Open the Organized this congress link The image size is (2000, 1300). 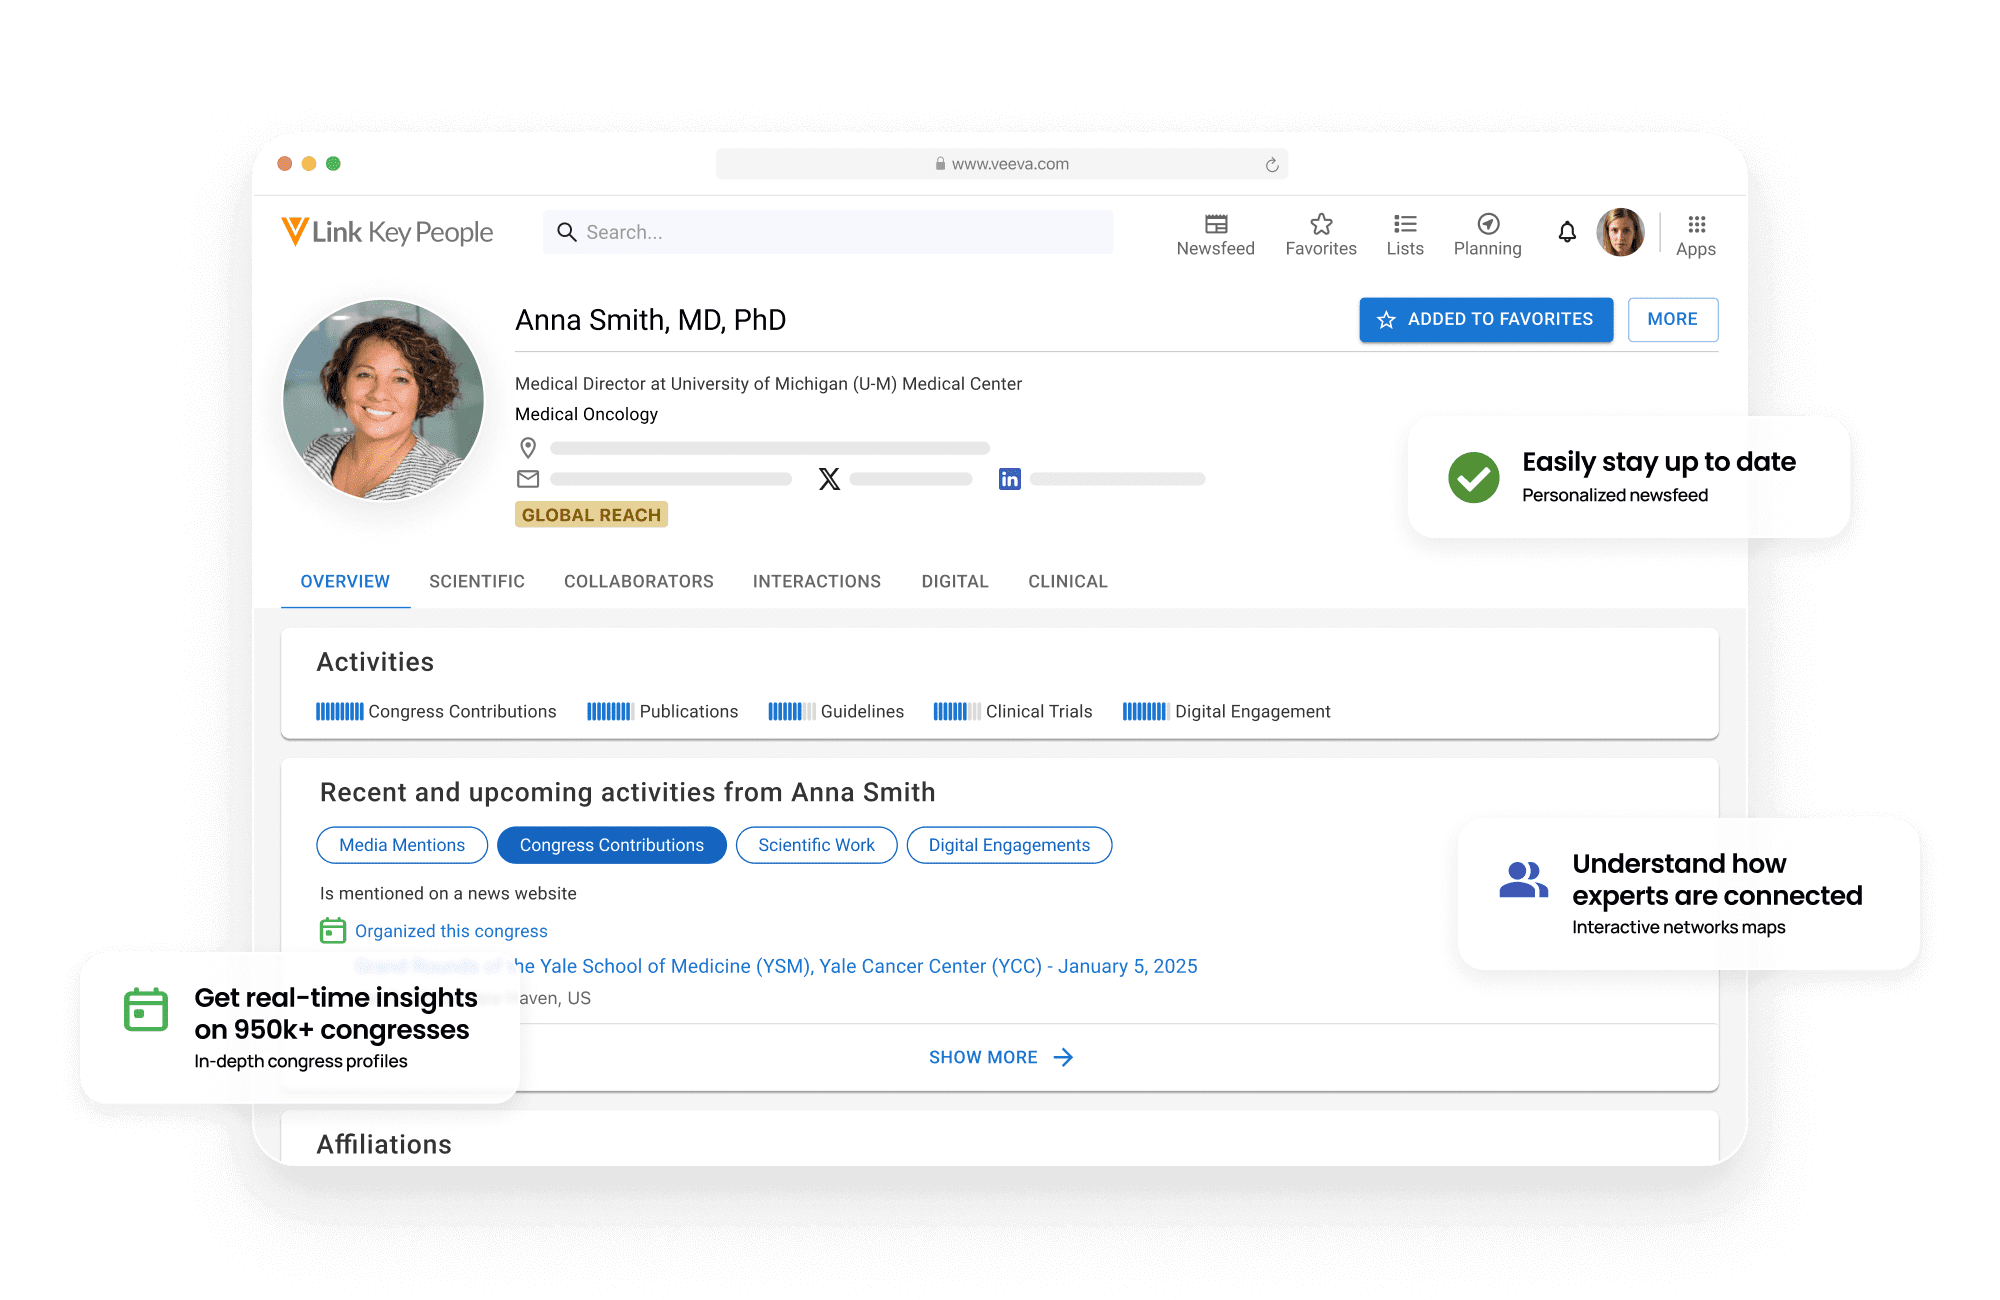pos(451,931)
